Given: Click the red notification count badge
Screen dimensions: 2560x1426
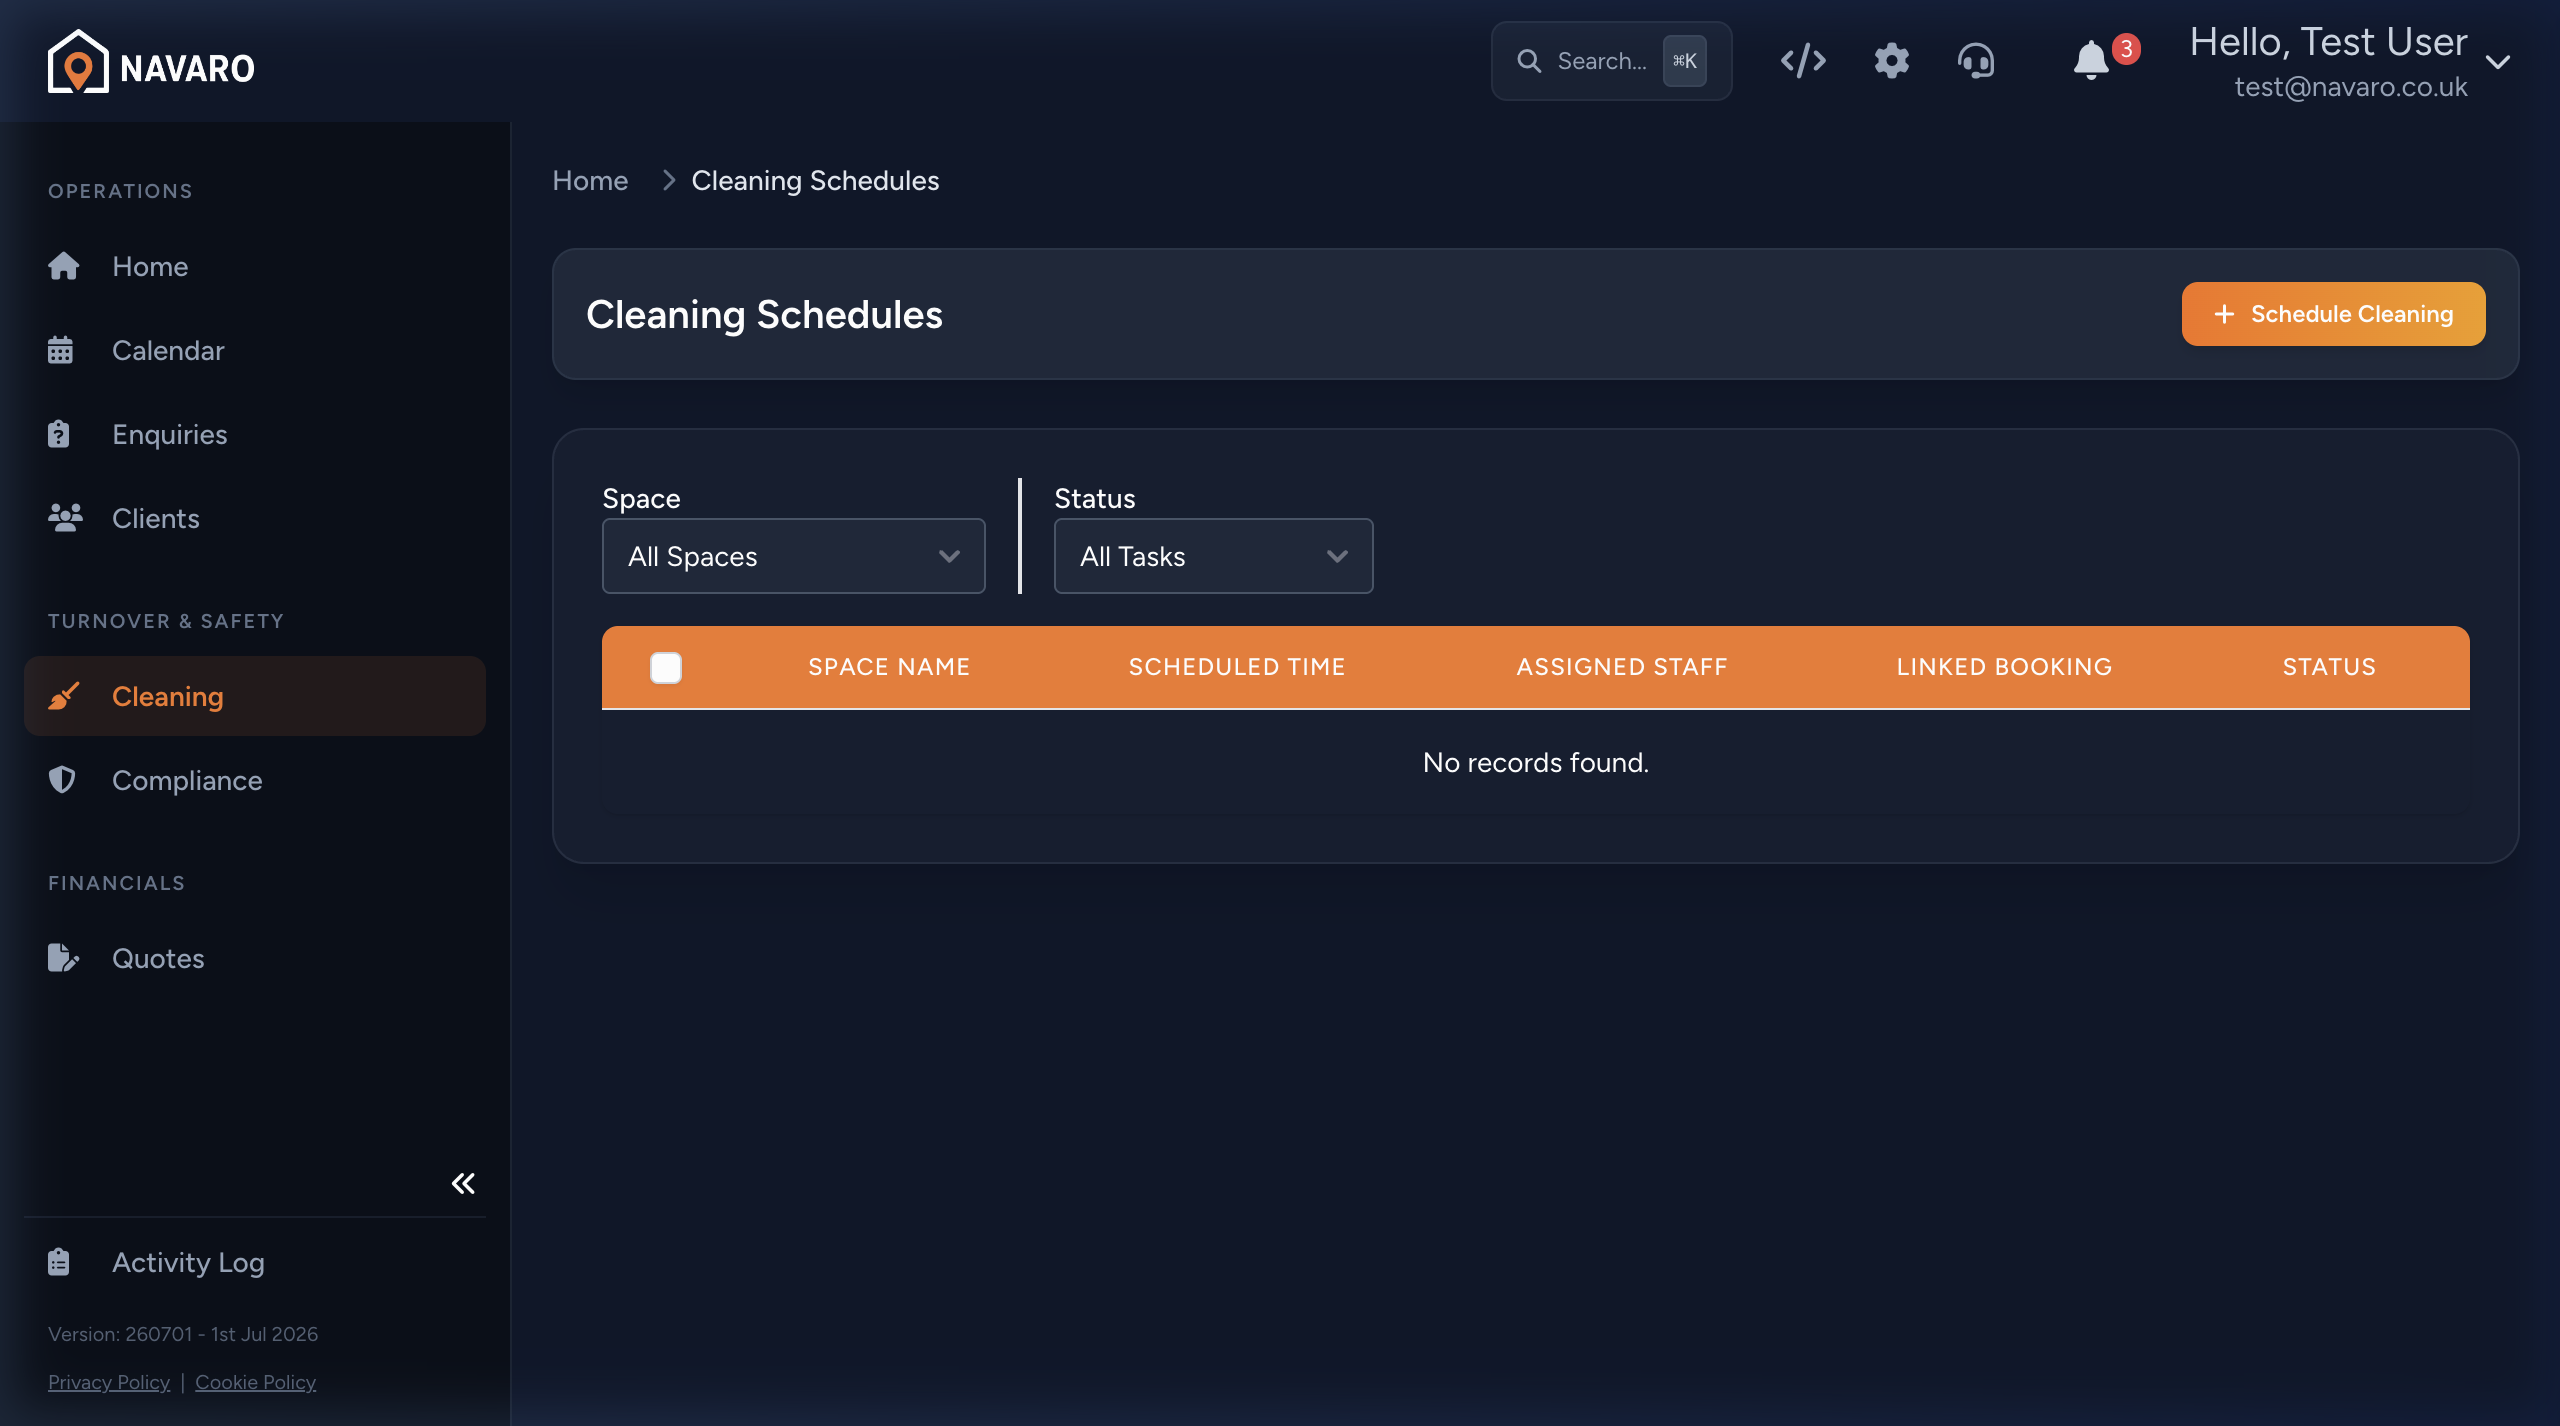Looking at the screenshot, I should (2126, 49).
